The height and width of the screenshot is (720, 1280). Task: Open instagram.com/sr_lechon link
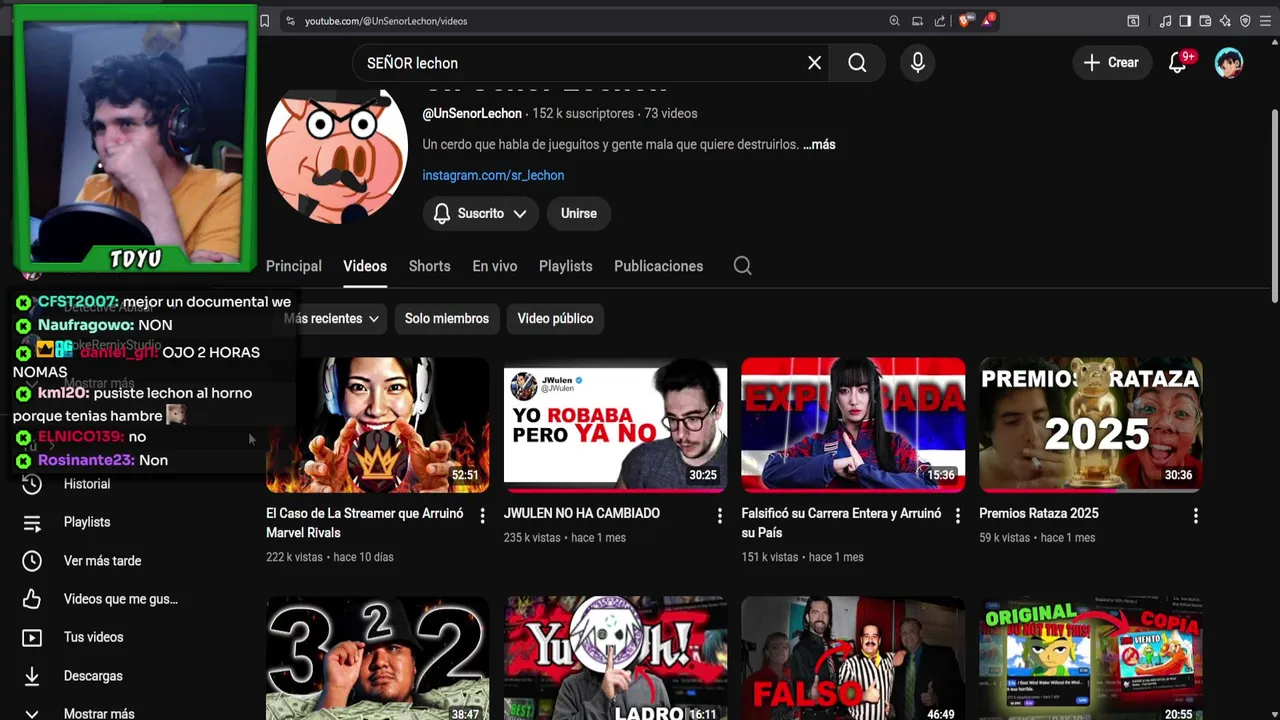pyautogui.click(x=493, y=175)
